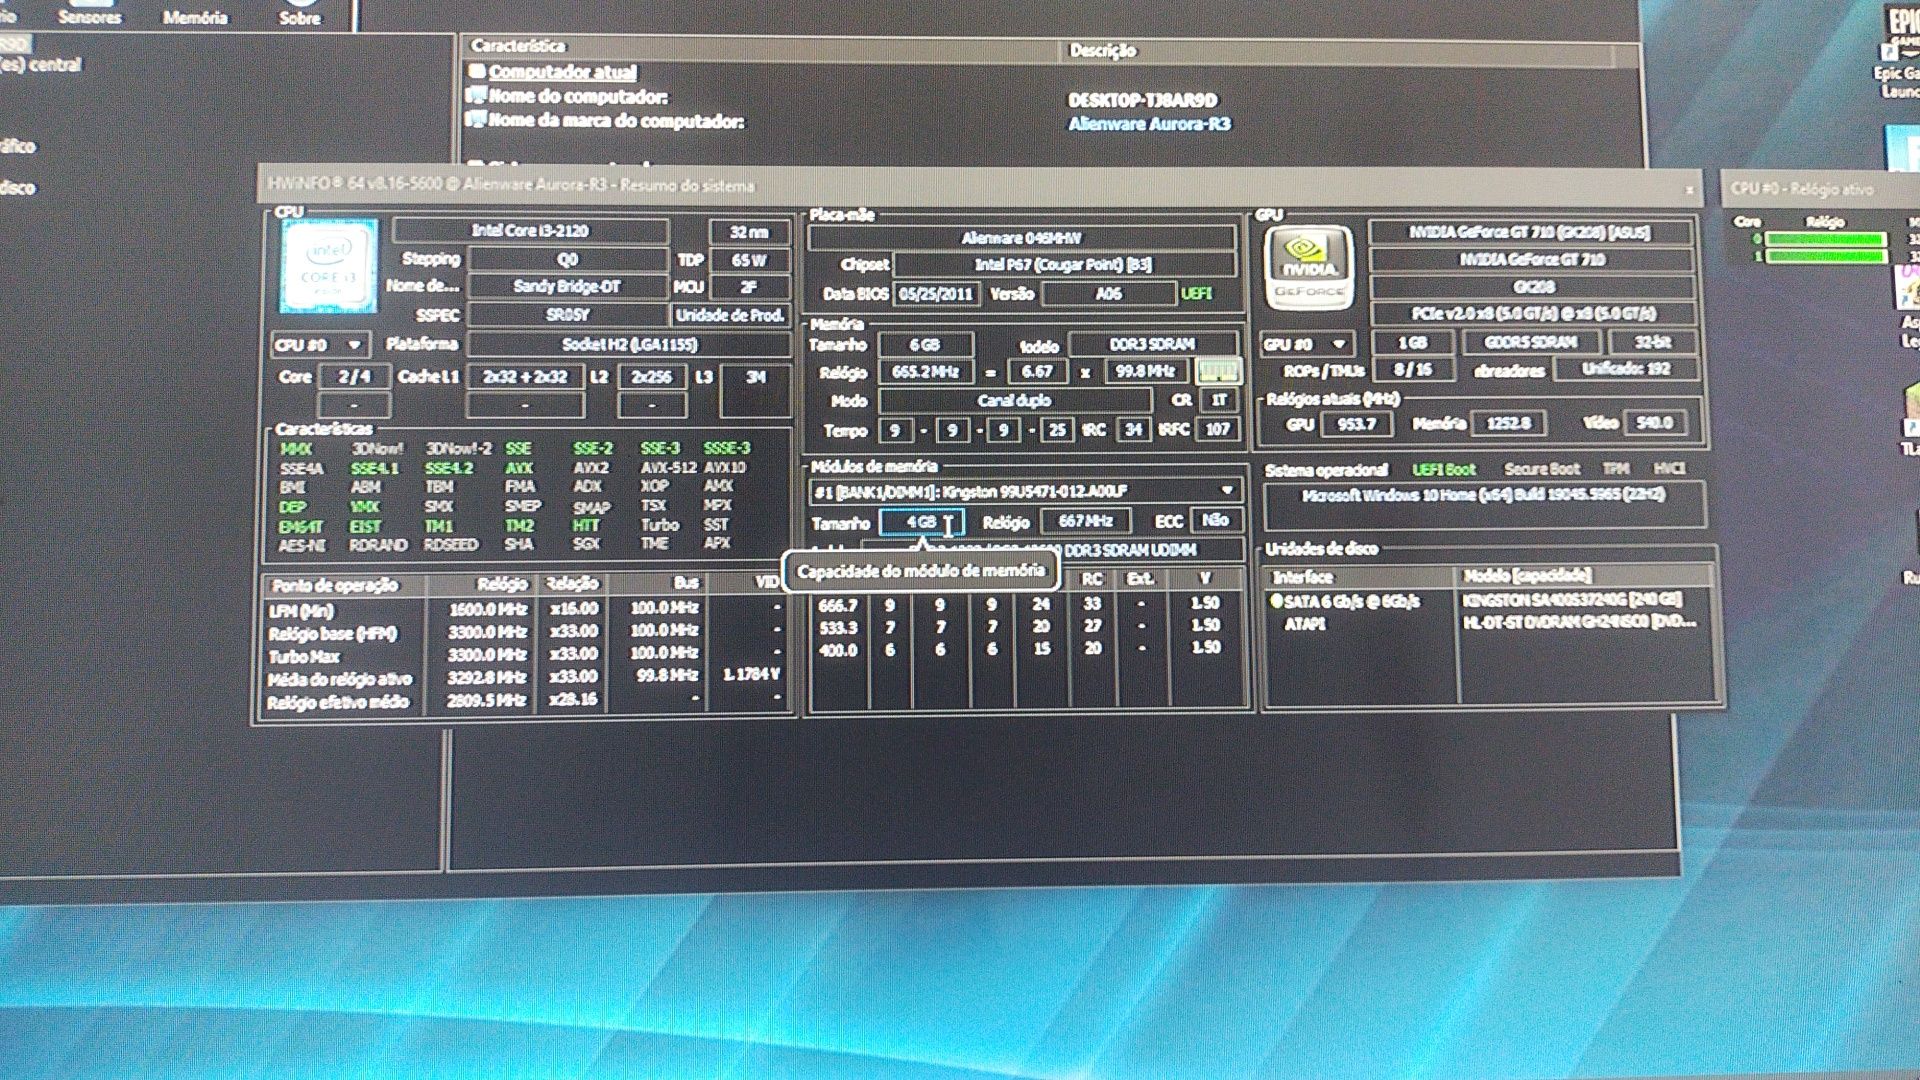Image resolution: width=1920 pixels, height=1080 pixels.
Task: Click the BIOS date field 05/25/2011
Action: coord(935,294)
